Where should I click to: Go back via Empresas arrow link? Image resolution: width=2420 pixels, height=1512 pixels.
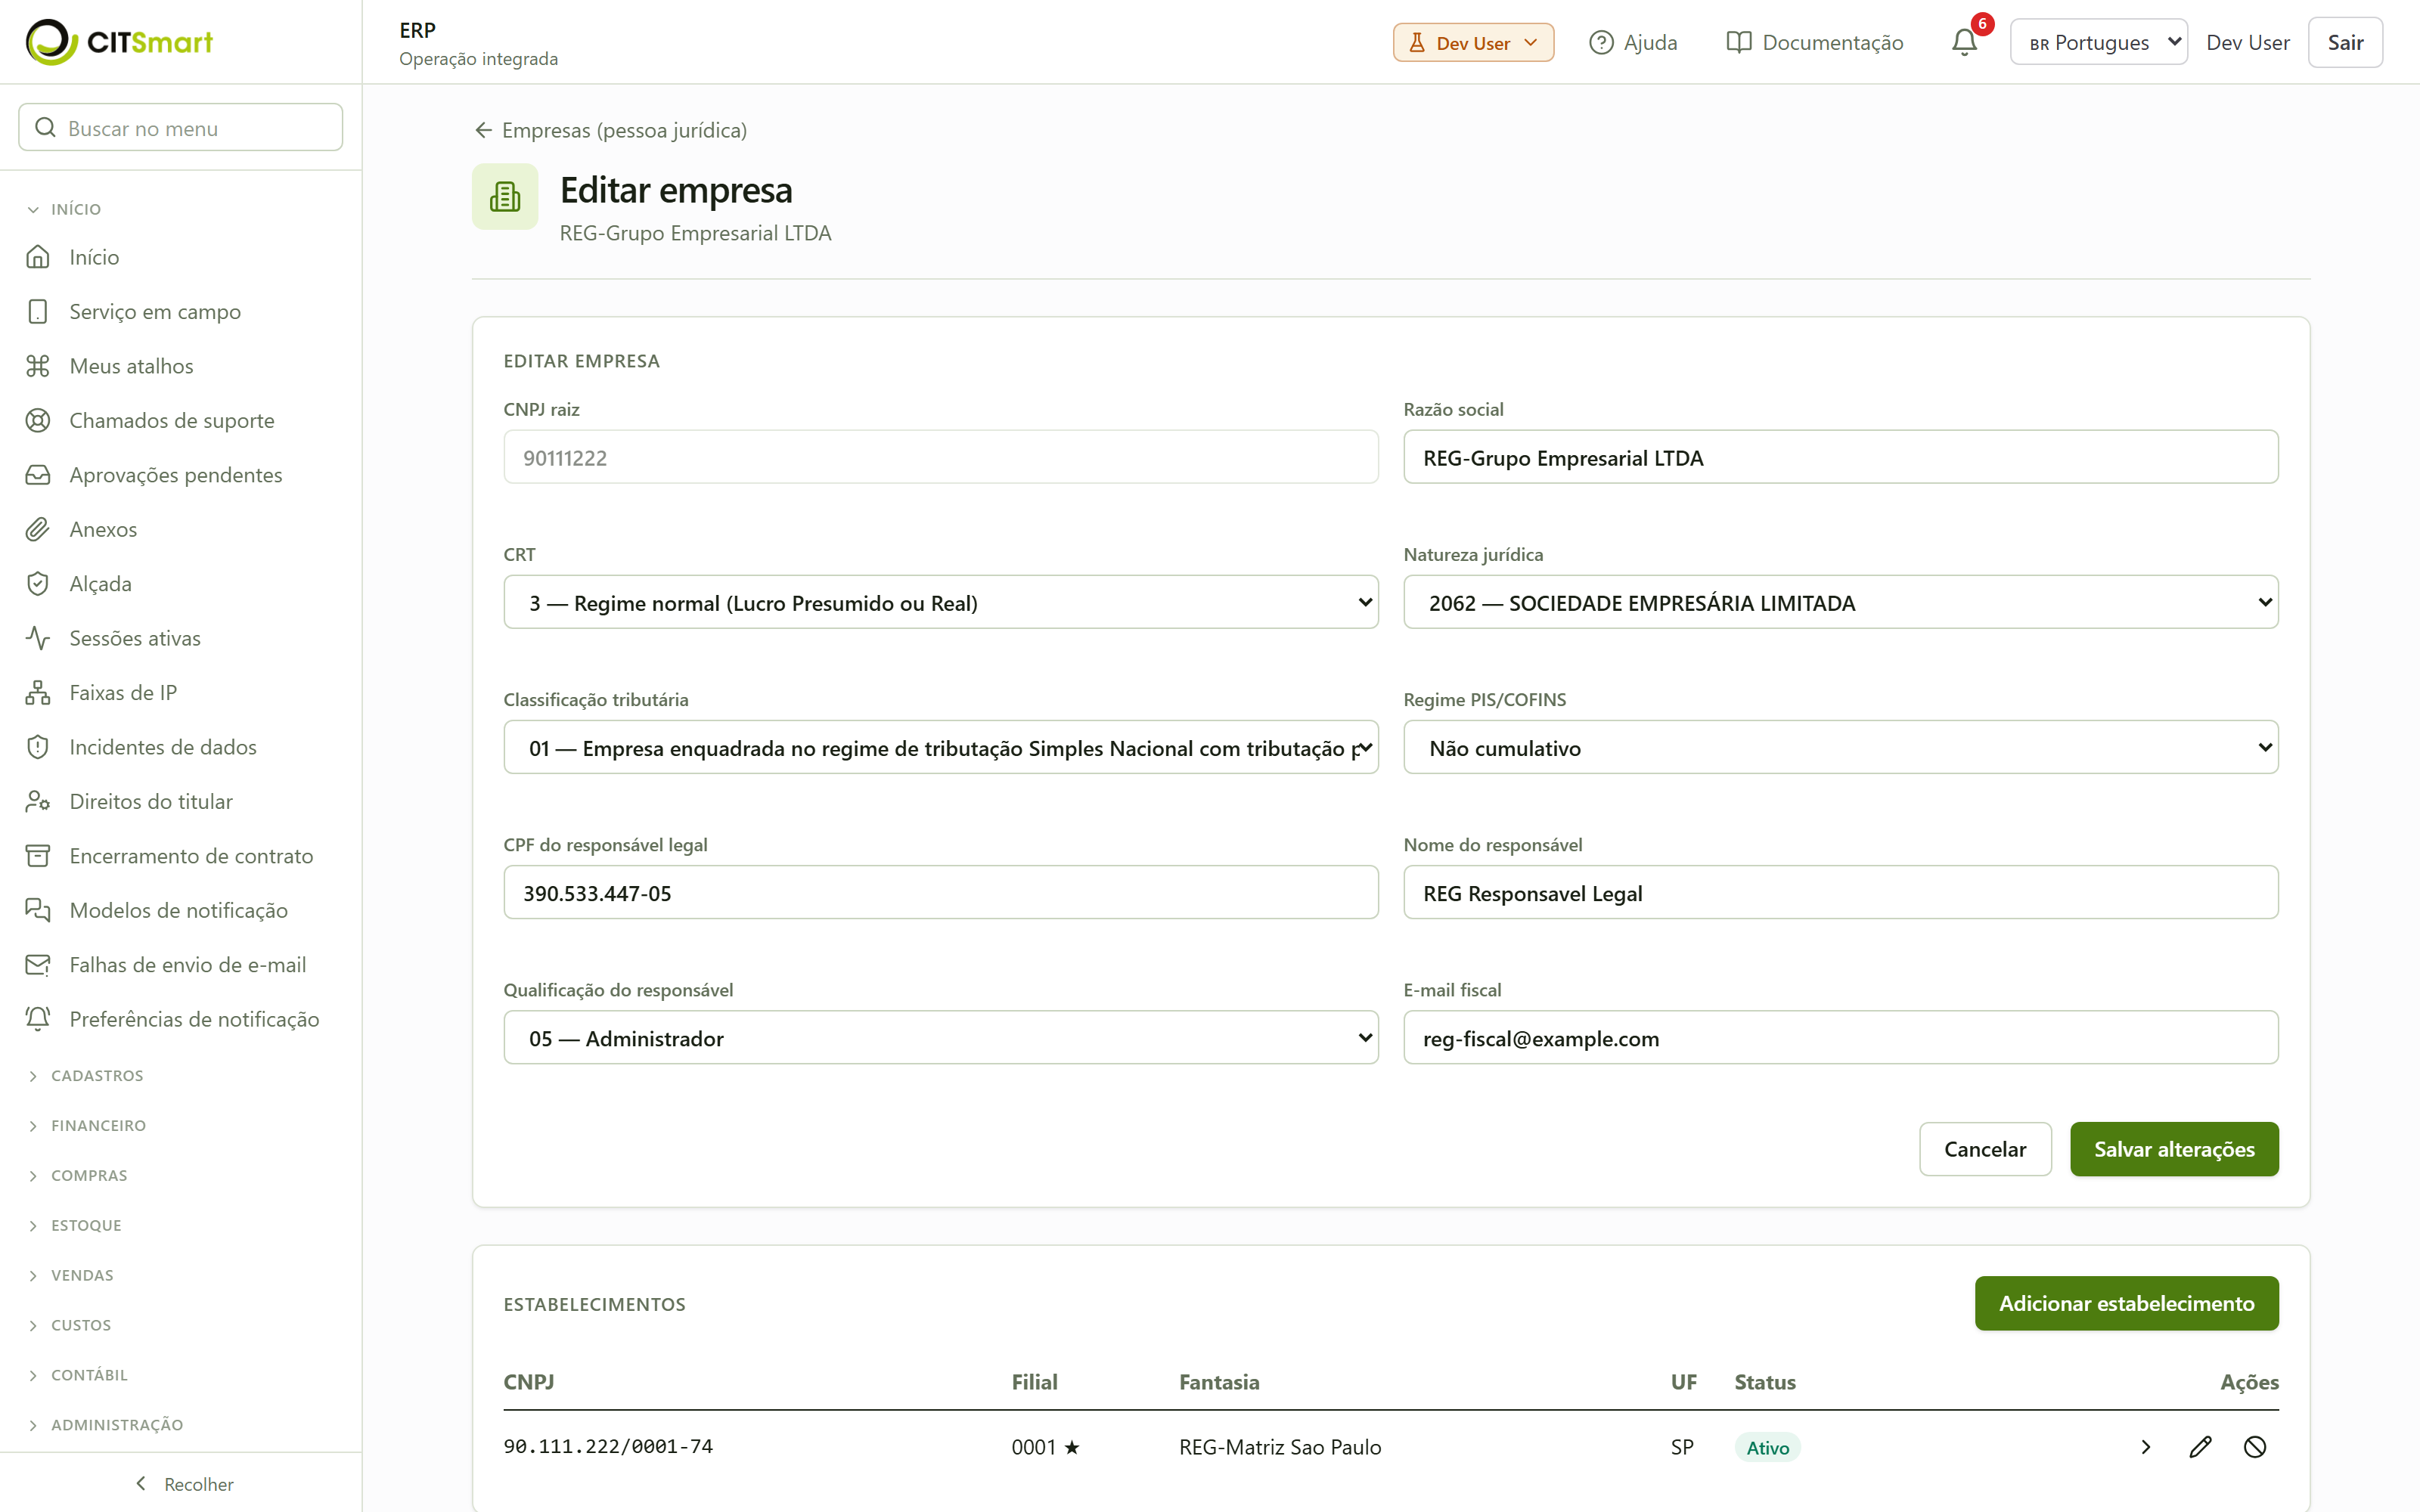coord(610,130)
